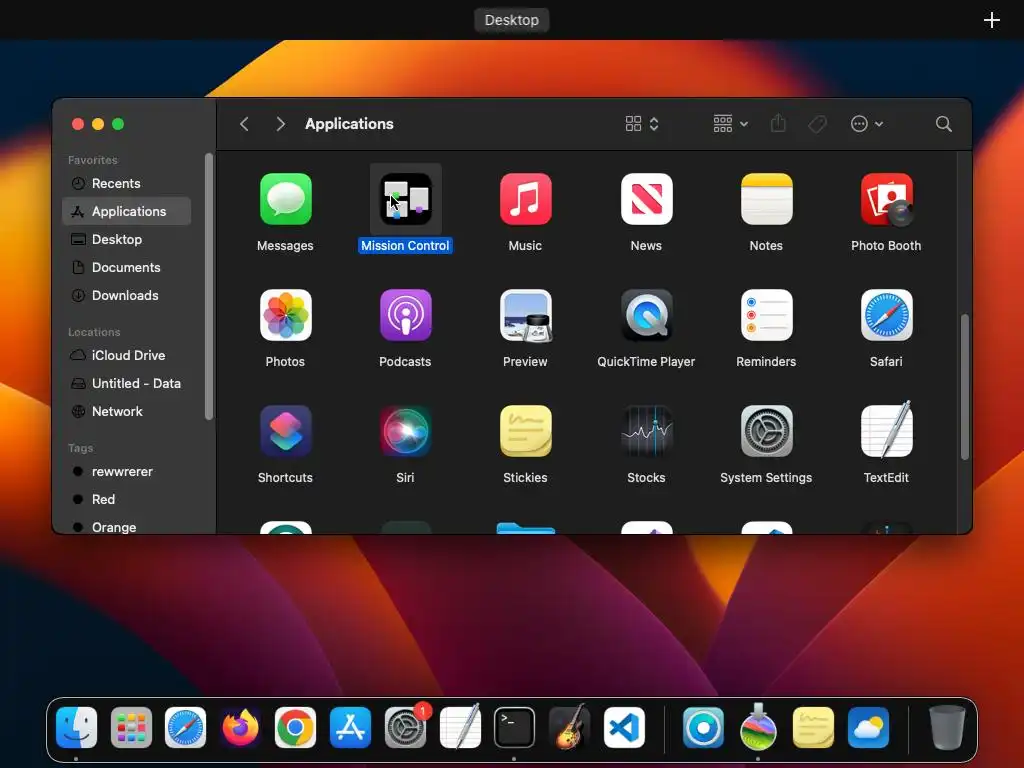Viewport: 1024px width, 768px height.
Task: Click the QuickTime Player label text
Action: click(646, 362)
